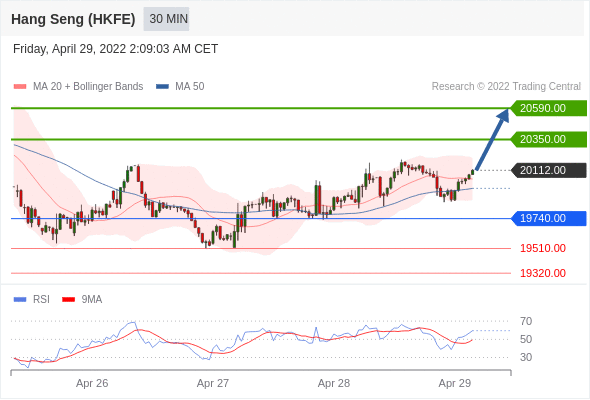Click the 19320.00 support level label

543,273
